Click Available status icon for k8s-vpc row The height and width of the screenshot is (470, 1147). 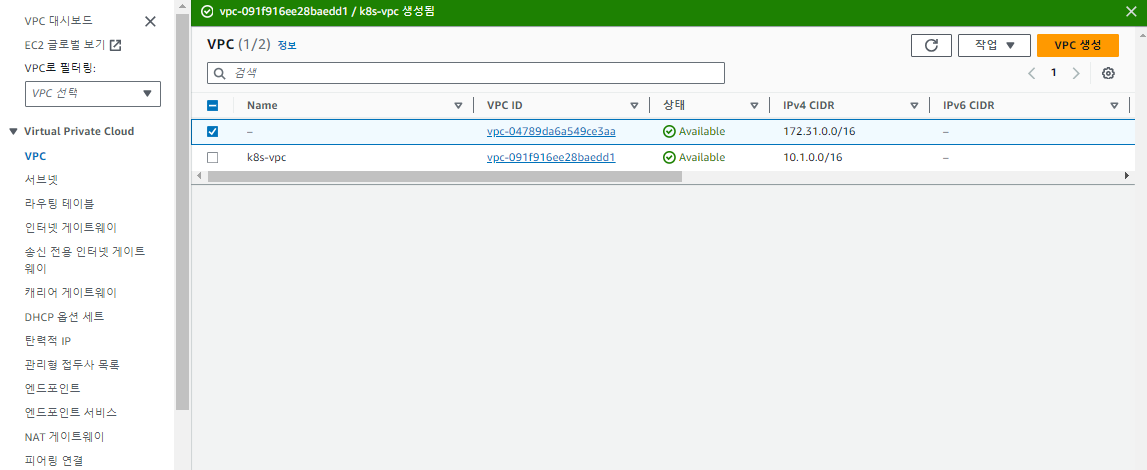(669, 157)
